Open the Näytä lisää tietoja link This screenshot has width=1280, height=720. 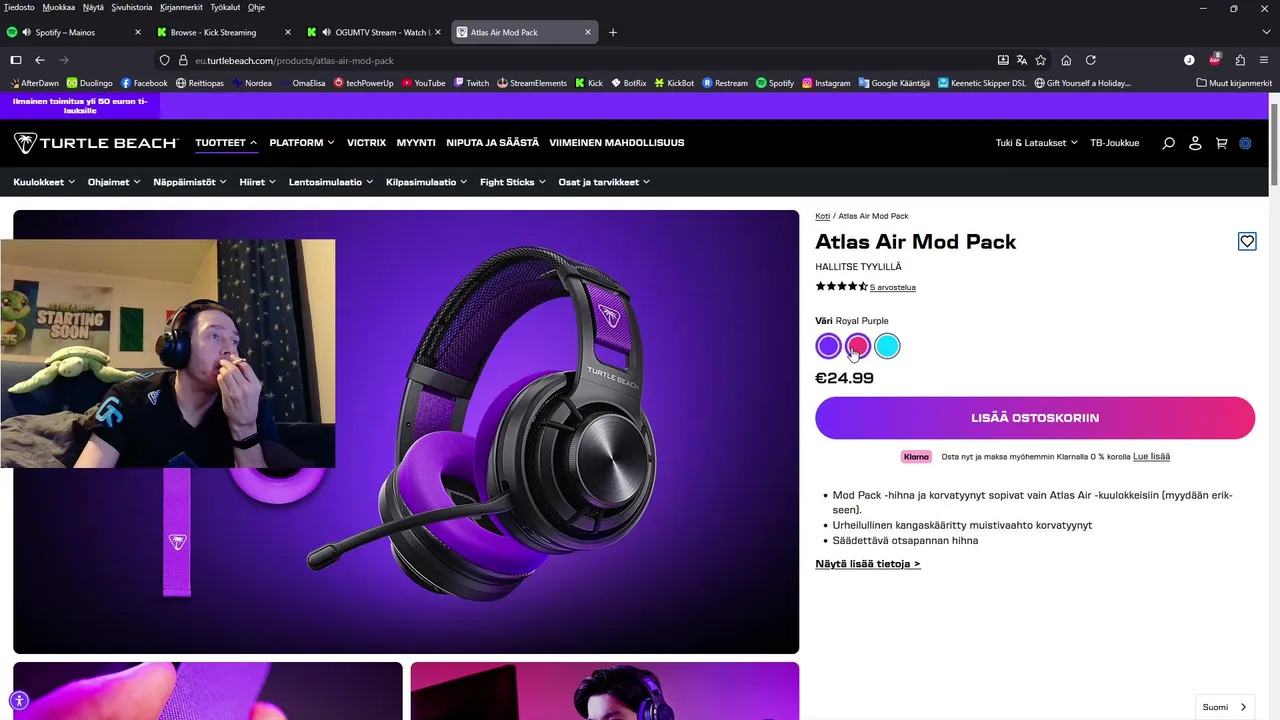point(868,564)
